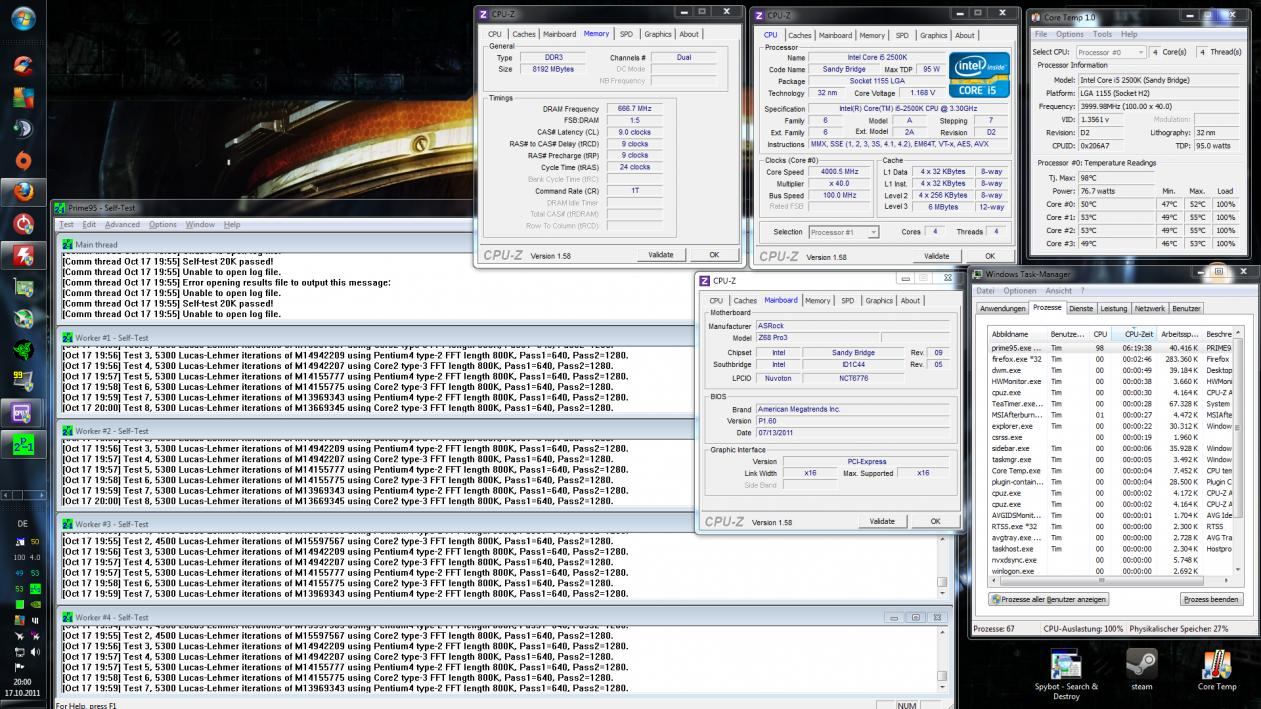This screenshot has width=1261, height=709.
Task: Select HWMonitor.exe process row
Action: pos(1110,381)
